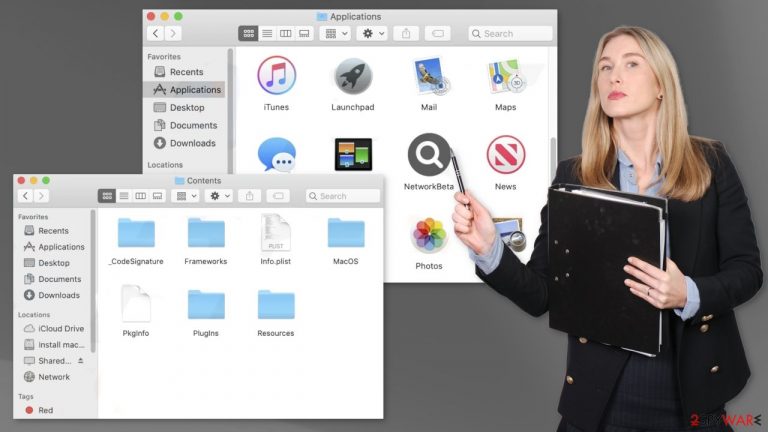Select the NetworkBeta app icon
Viewport: 768px width, 432px height.
pyautogui.click(x=429, y=155)
